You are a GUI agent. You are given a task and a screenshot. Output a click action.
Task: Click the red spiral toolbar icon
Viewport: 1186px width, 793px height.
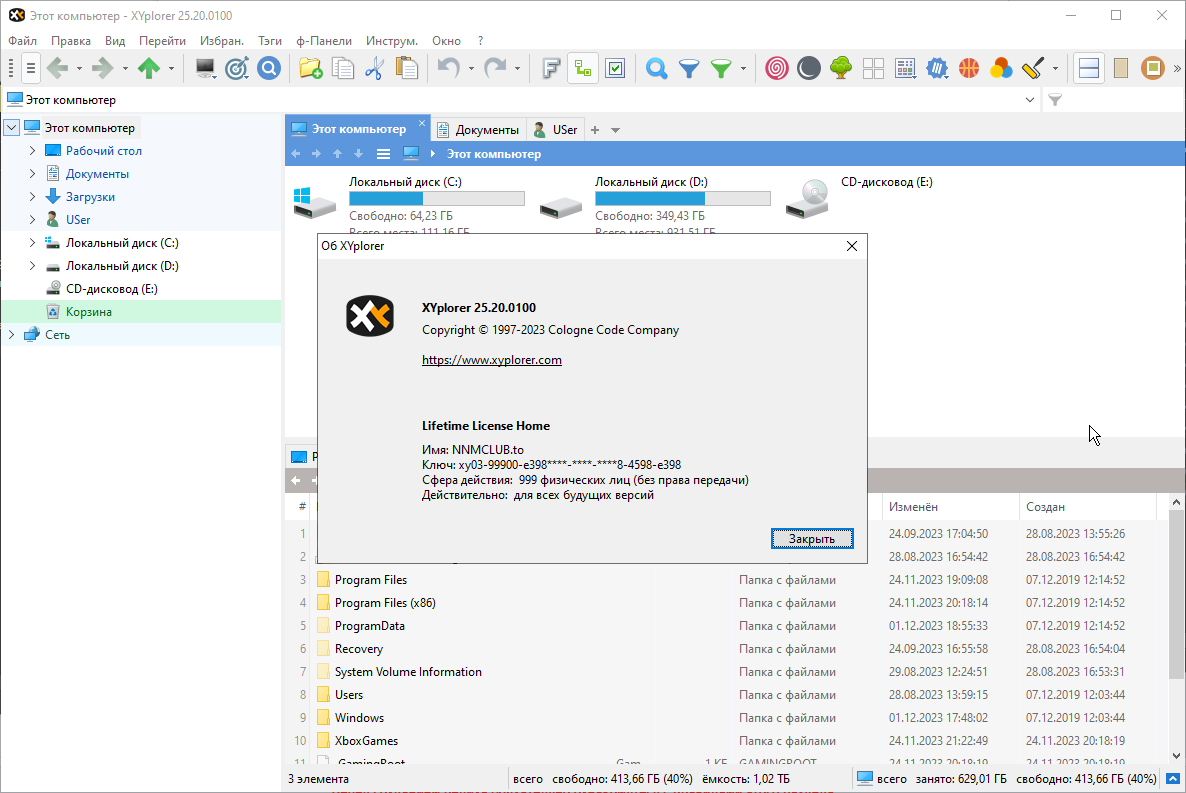tap(777, 68)
